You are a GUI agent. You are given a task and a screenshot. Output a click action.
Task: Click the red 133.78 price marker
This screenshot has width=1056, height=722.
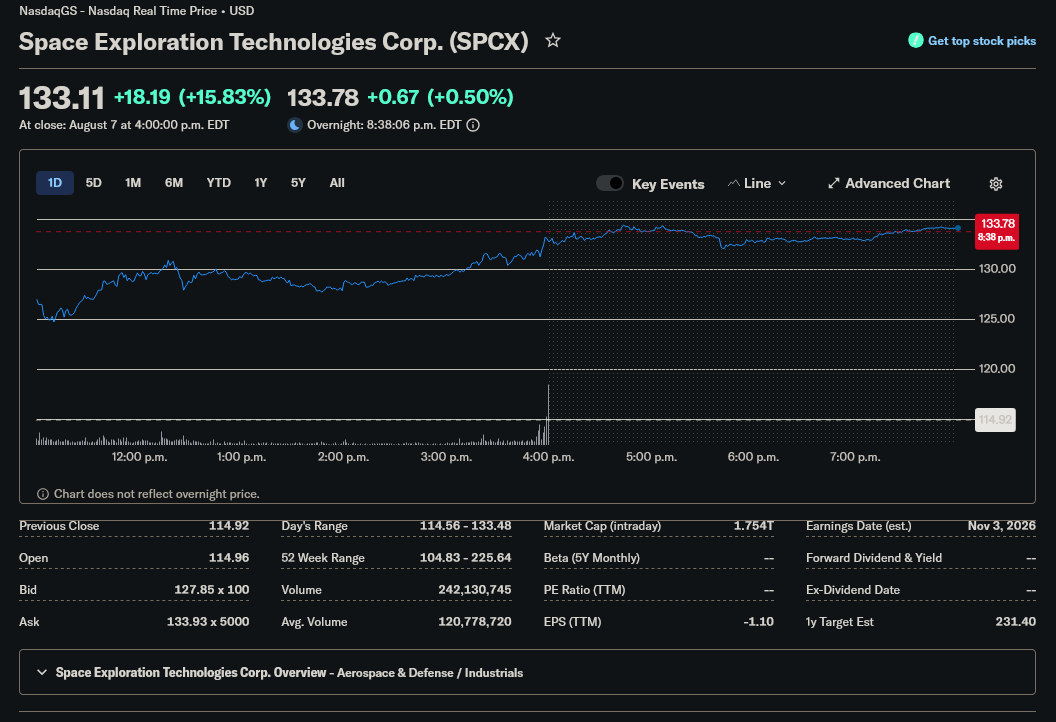[x=997, y=230]
